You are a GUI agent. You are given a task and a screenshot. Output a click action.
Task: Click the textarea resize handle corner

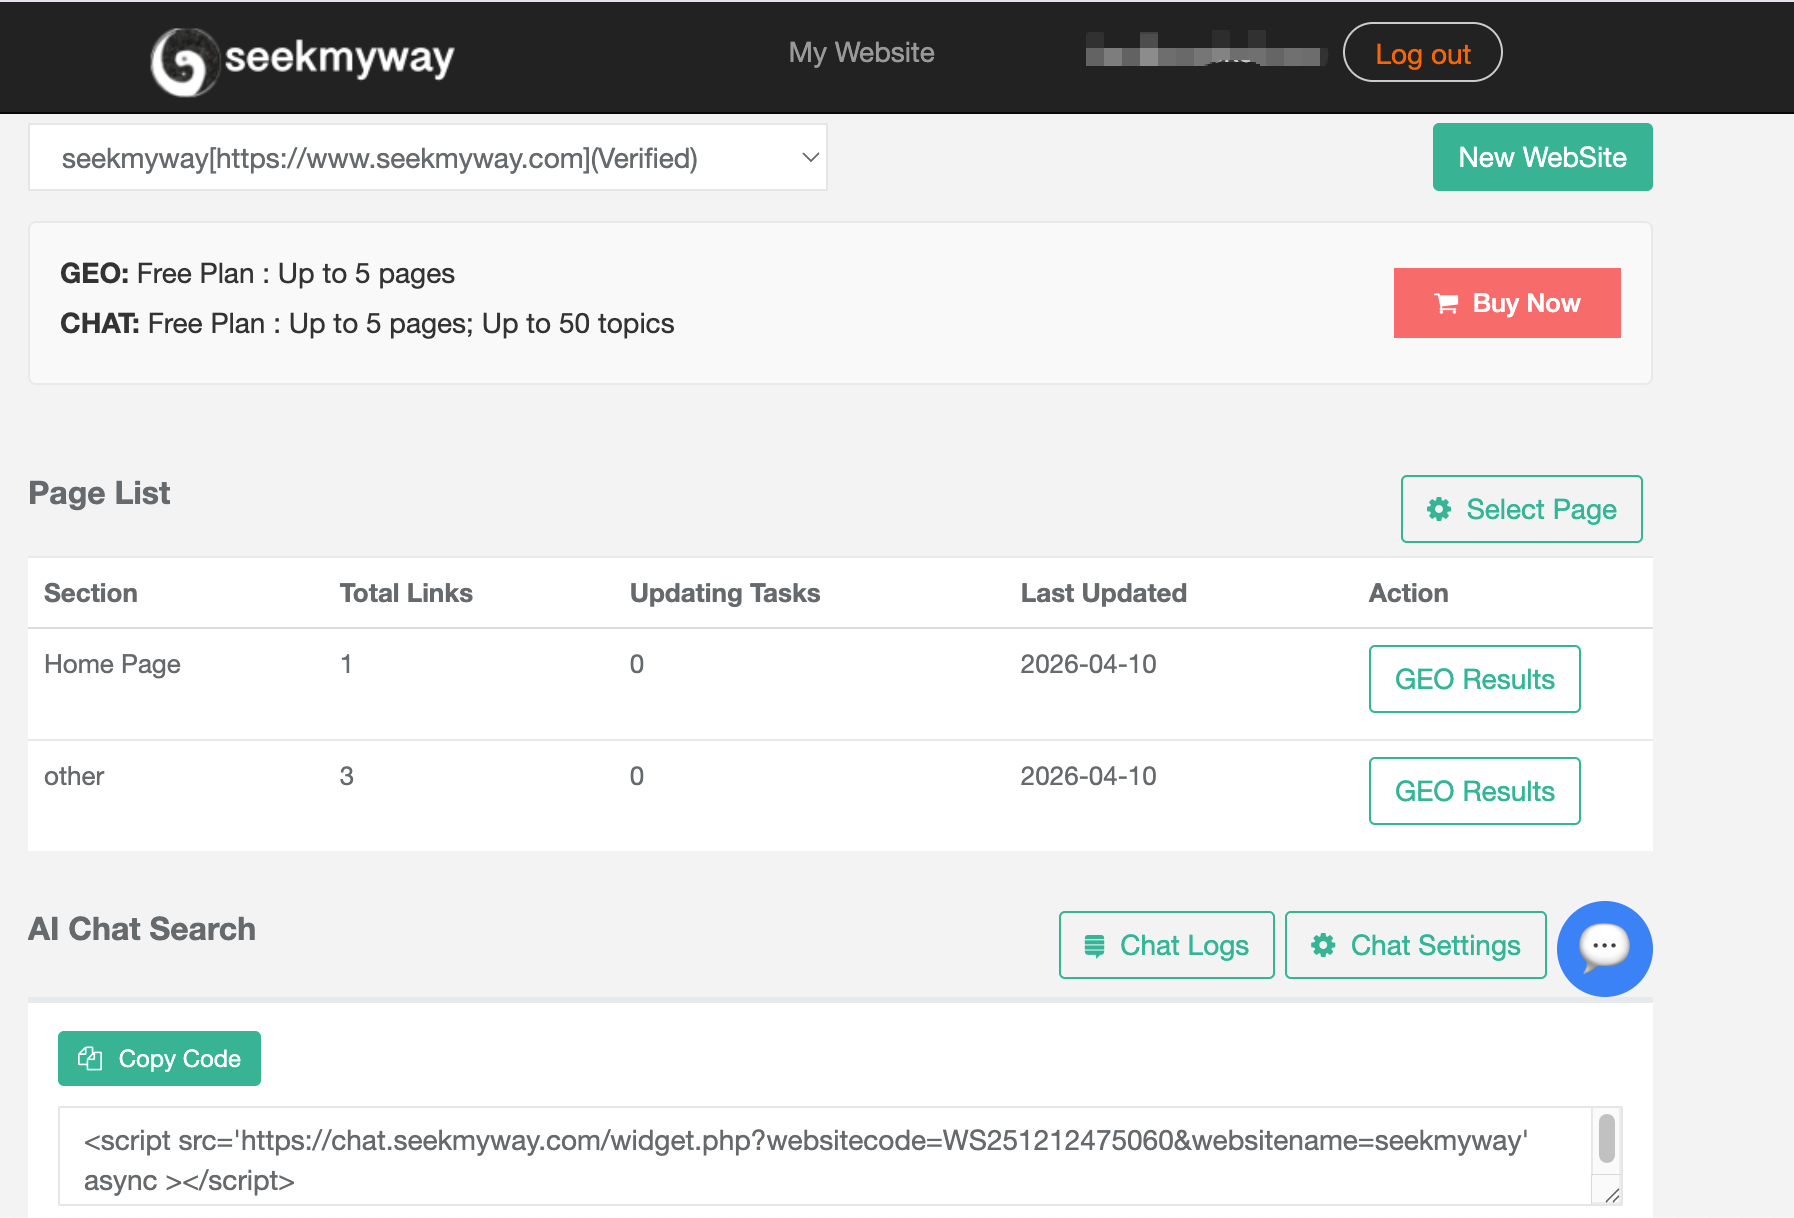pyautogui.click(x=1611, y=1195)
